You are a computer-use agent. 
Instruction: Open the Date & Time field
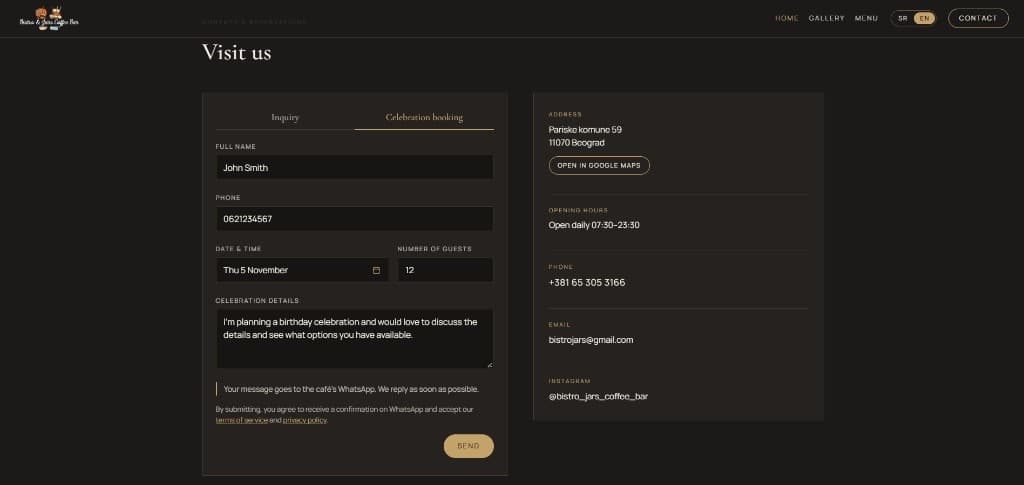tap(302, 270)
